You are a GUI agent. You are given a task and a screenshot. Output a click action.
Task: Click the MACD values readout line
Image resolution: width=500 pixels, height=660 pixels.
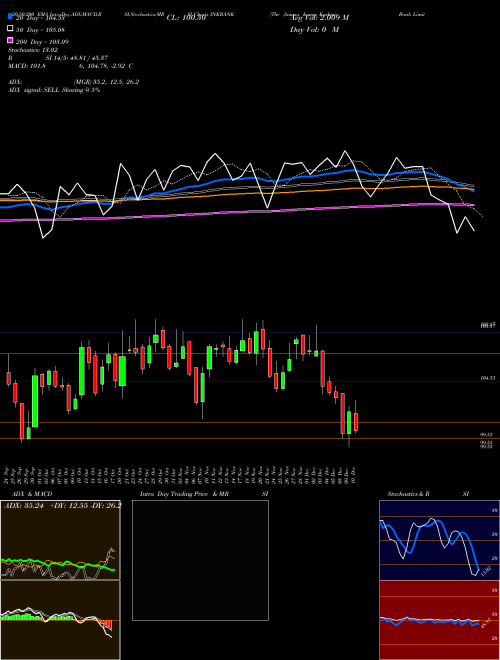click(71, 66)
